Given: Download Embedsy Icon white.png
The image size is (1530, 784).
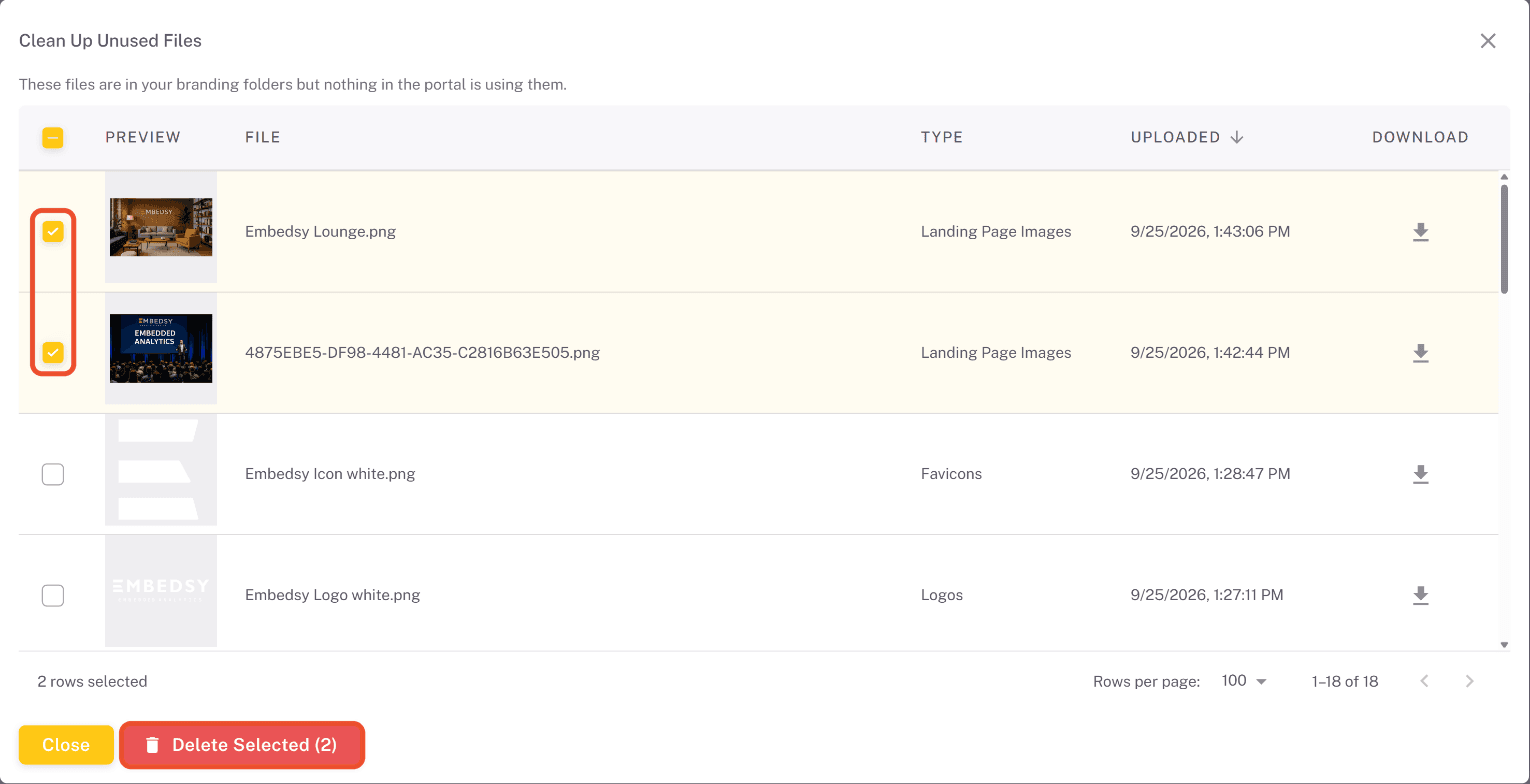Looking at the screenshot, I should point(1420,474).
